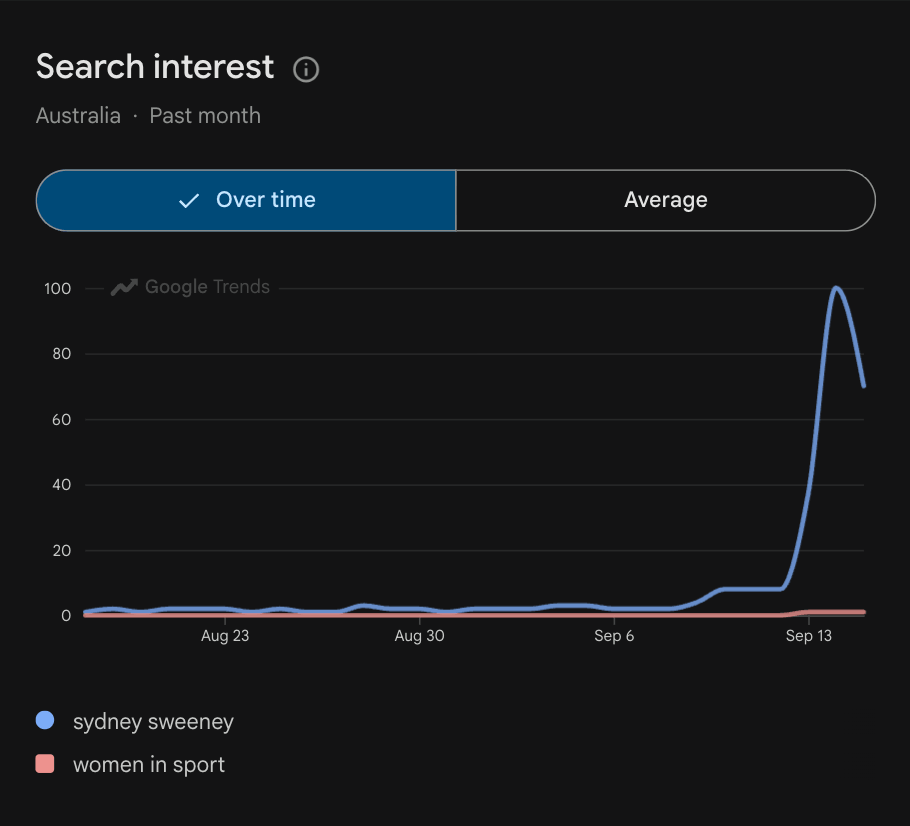
Task: Click the blue sydney sweeney legend dot
Action: coord(45,720)
